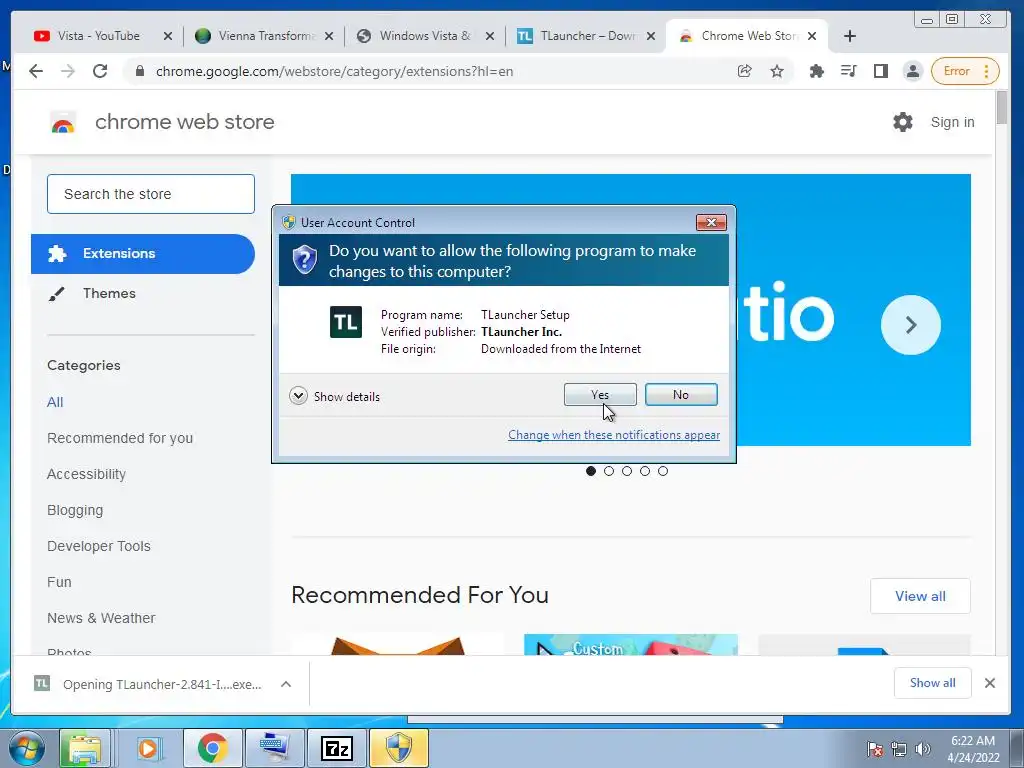
Task: Focus the Search the store field
Action: click(x=151, y=194)
